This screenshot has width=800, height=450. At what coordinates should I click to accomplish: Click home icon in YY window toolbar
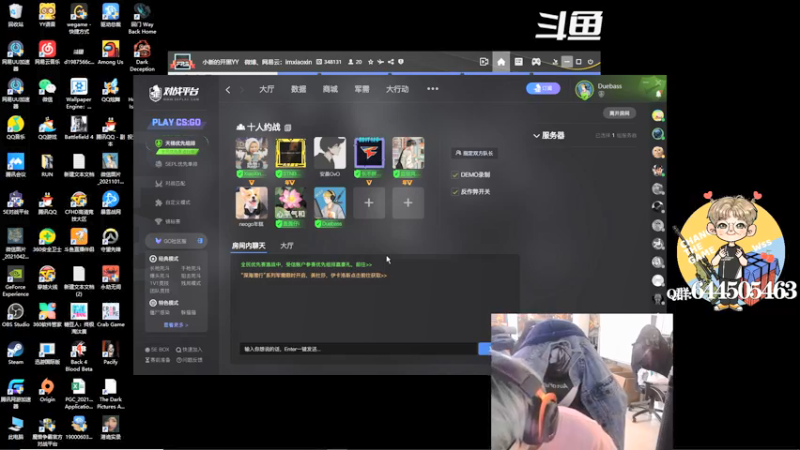click(501, 62)
